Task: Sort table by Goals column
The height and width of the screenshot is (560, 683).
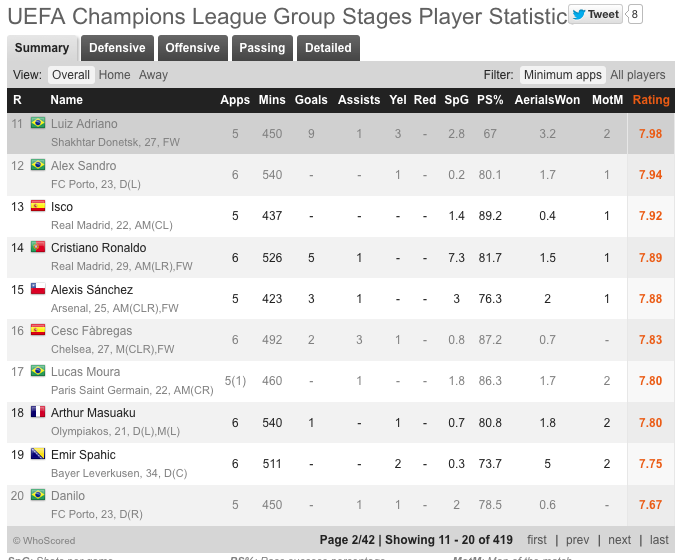Action: coord(311,100)
